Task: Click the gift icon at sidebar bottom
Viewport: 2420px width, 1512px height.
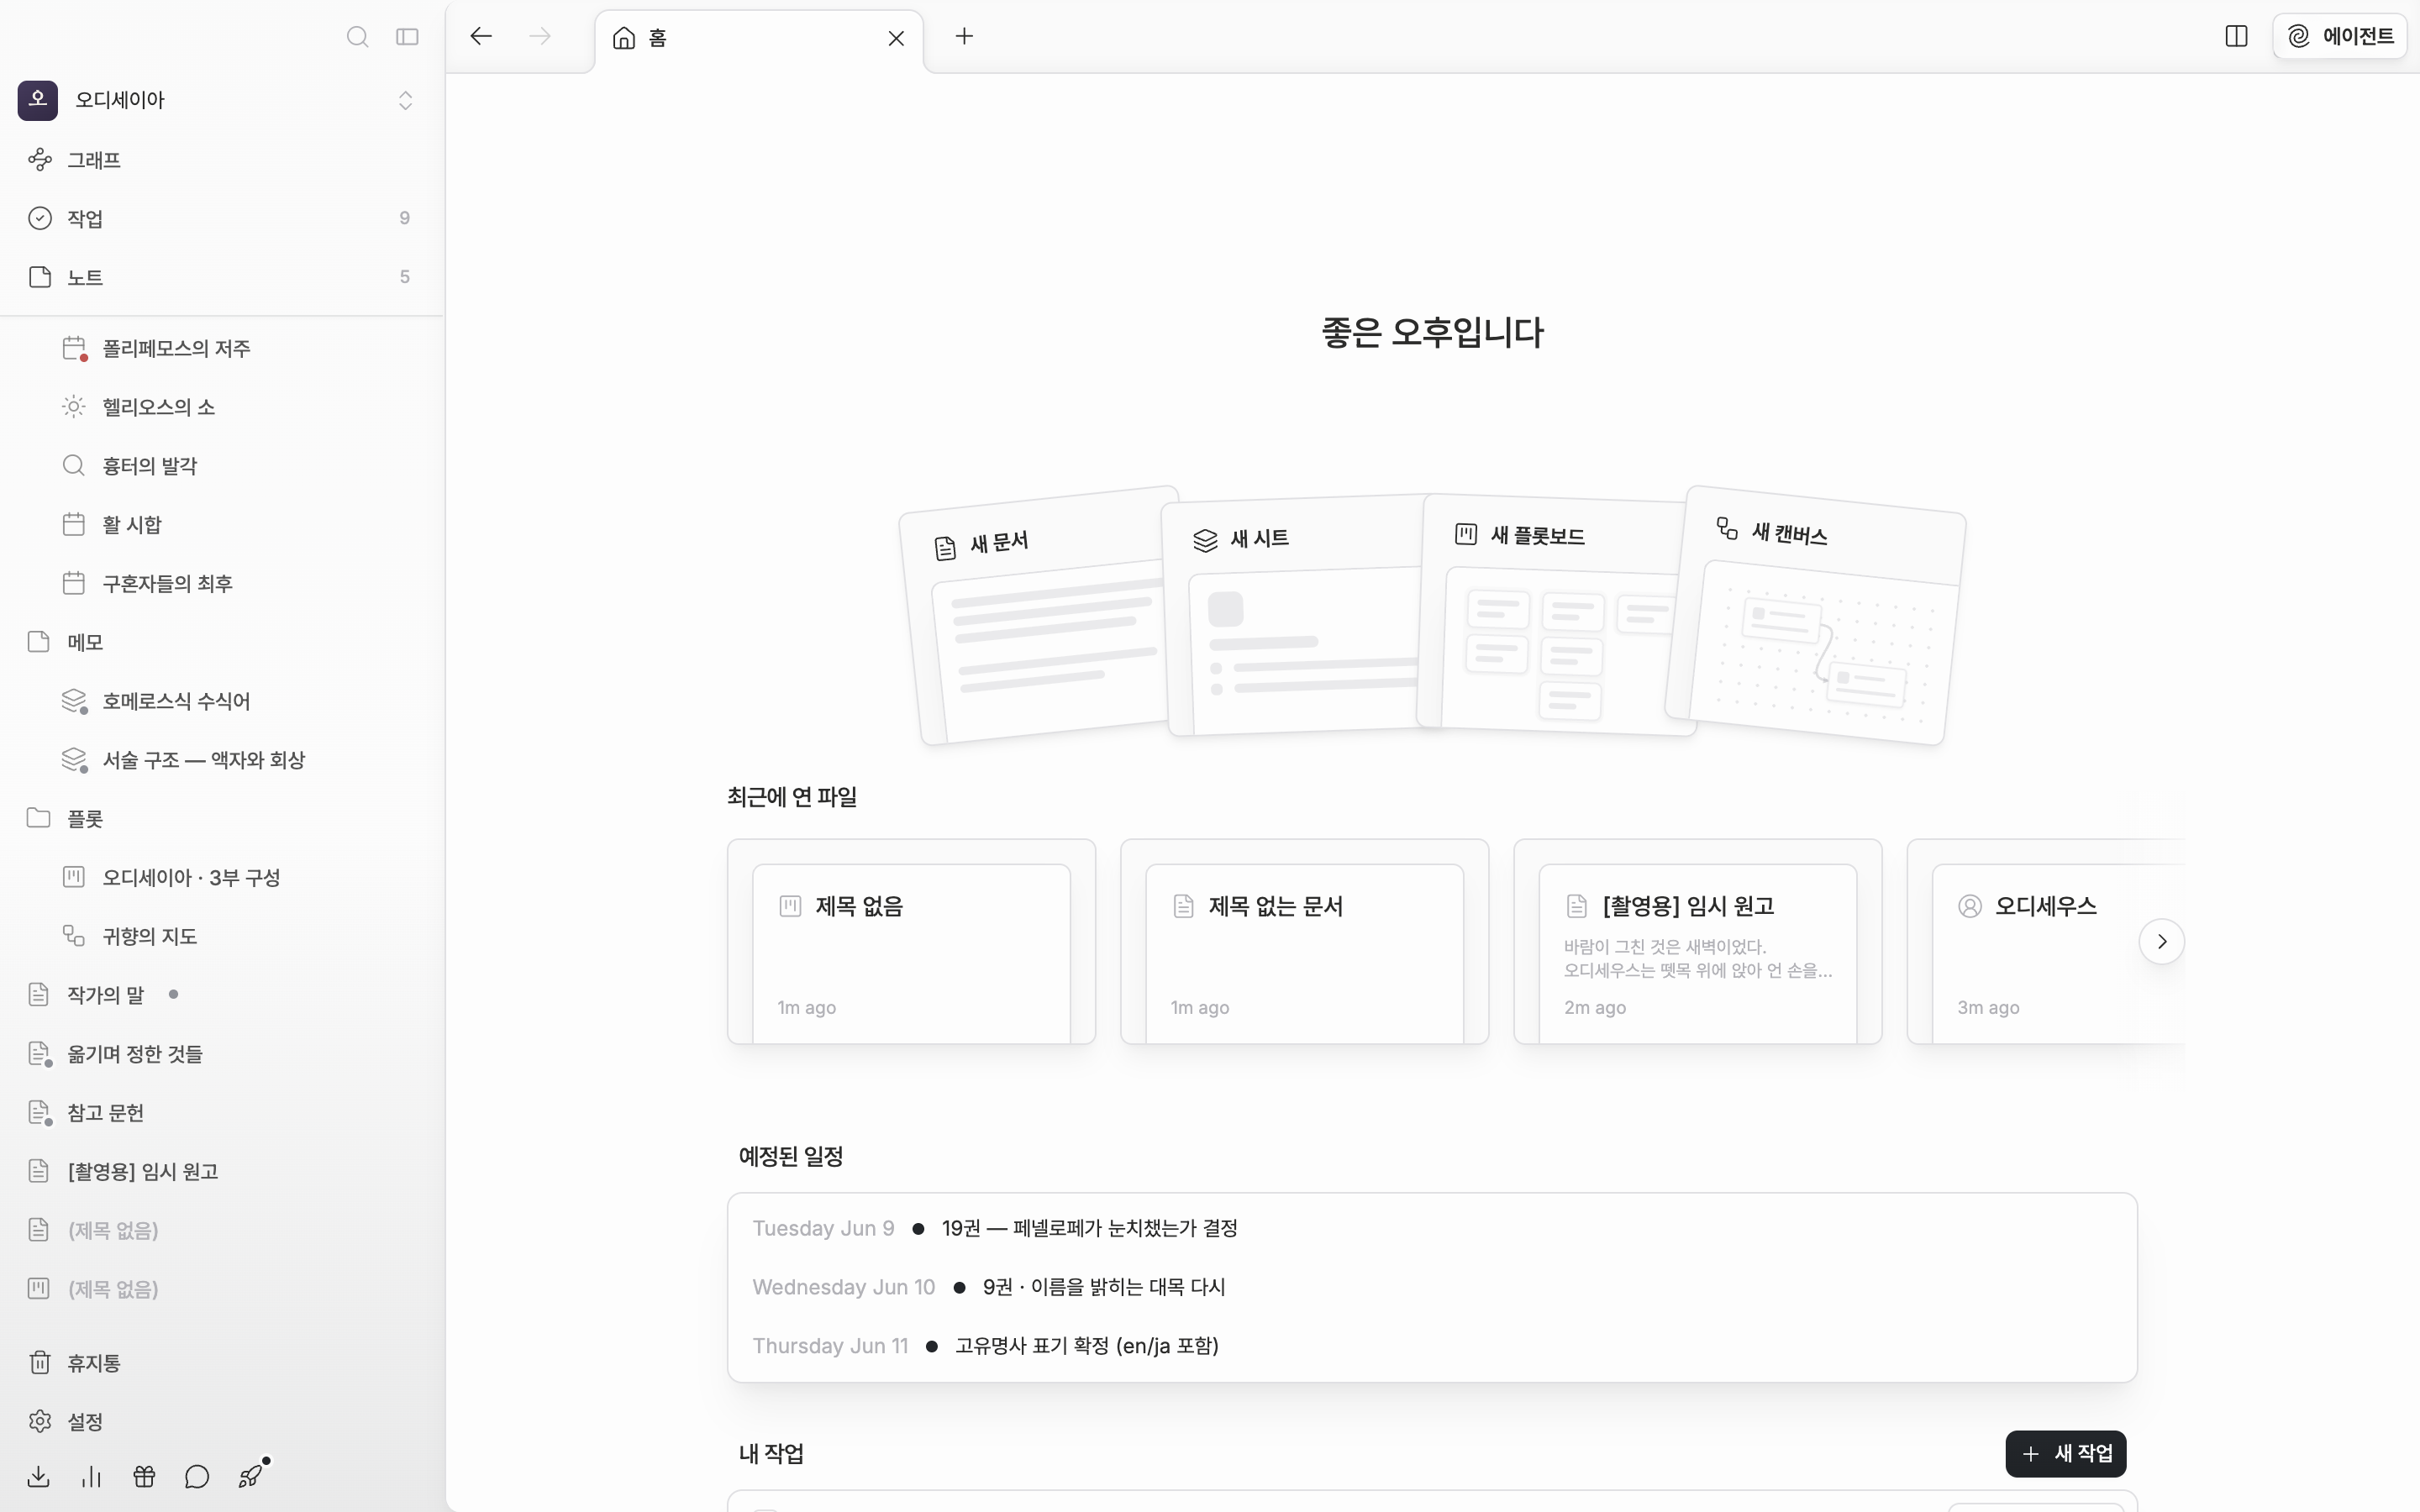Action: click(x=144, y=1477)
